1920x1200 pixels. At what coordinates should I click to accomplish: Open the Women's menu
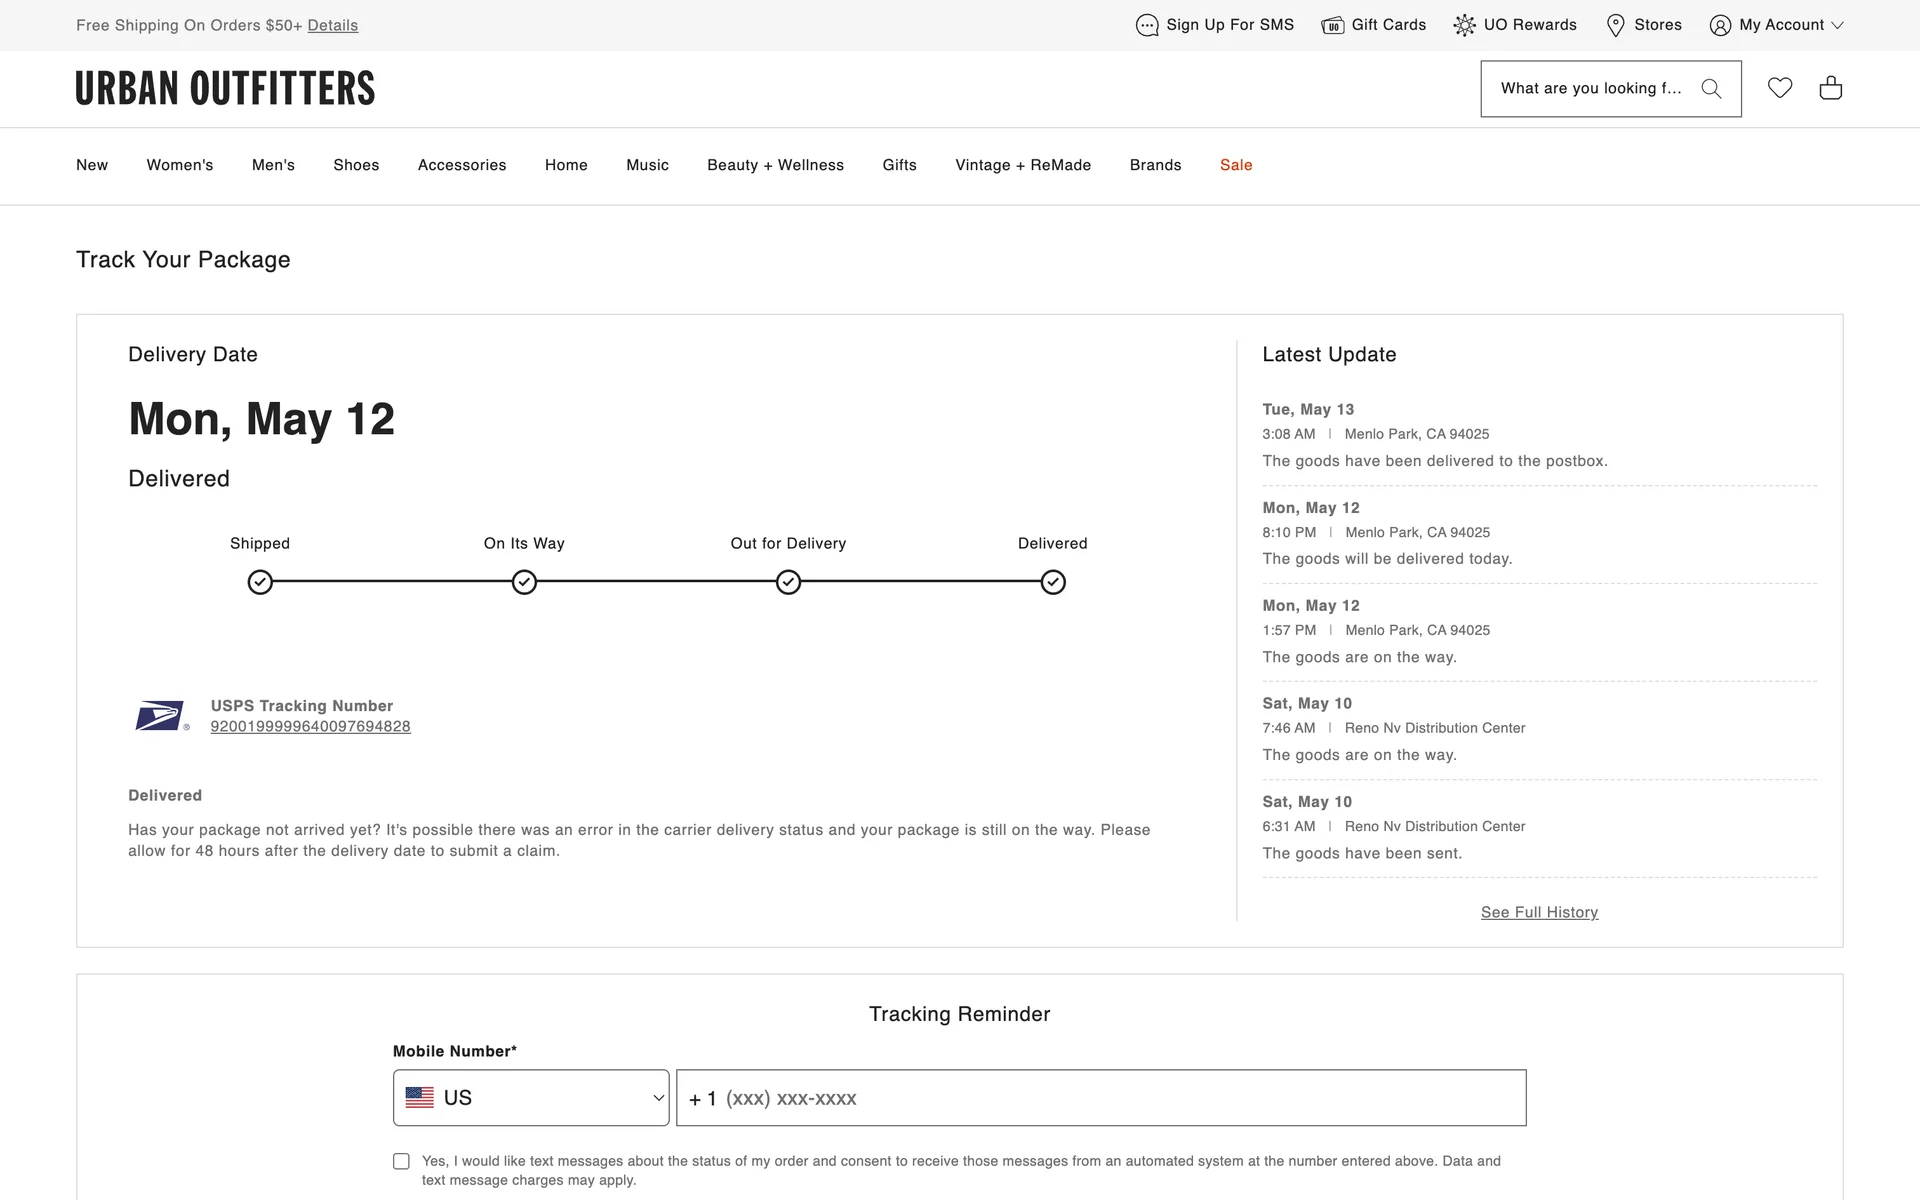pyautogui.click(x=180, y=165)
